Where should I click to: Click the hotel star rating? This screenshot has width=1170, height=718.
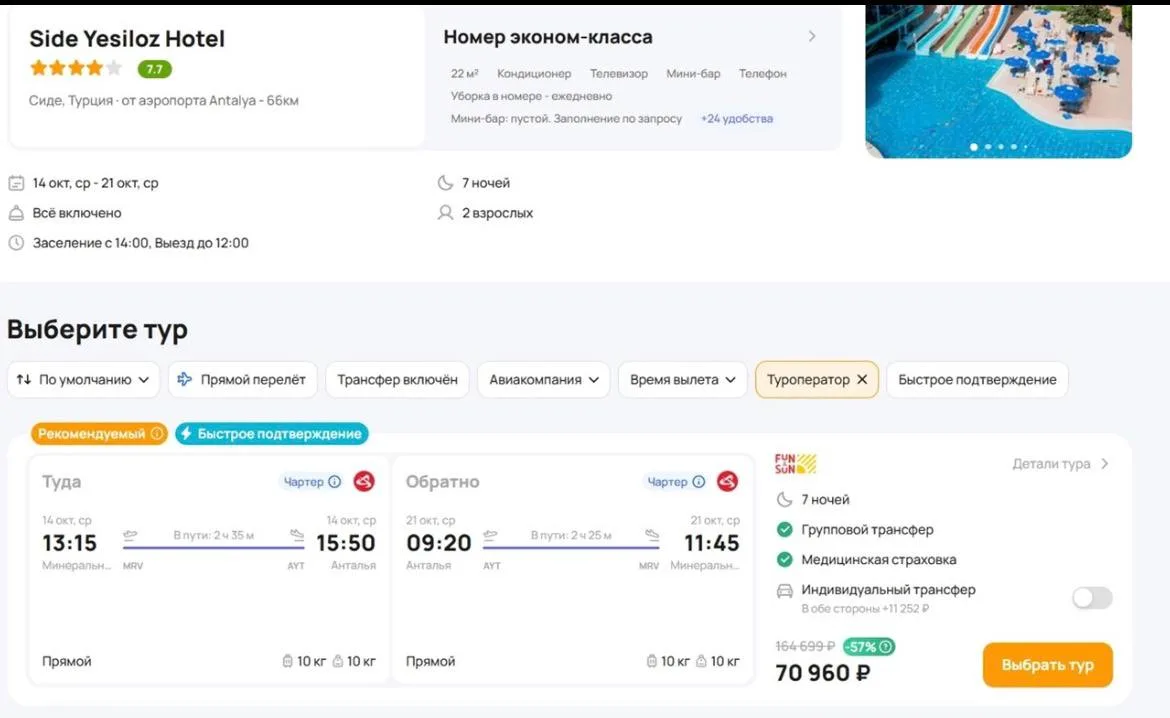click(x=75, y=69)
